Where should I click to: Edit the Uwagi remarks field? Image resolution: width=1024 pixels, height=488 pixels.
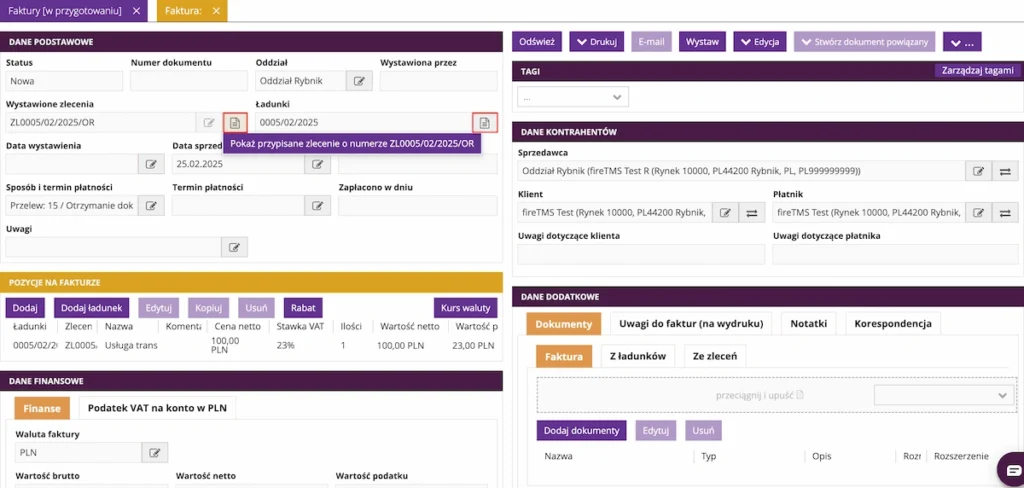coord(234,248)
